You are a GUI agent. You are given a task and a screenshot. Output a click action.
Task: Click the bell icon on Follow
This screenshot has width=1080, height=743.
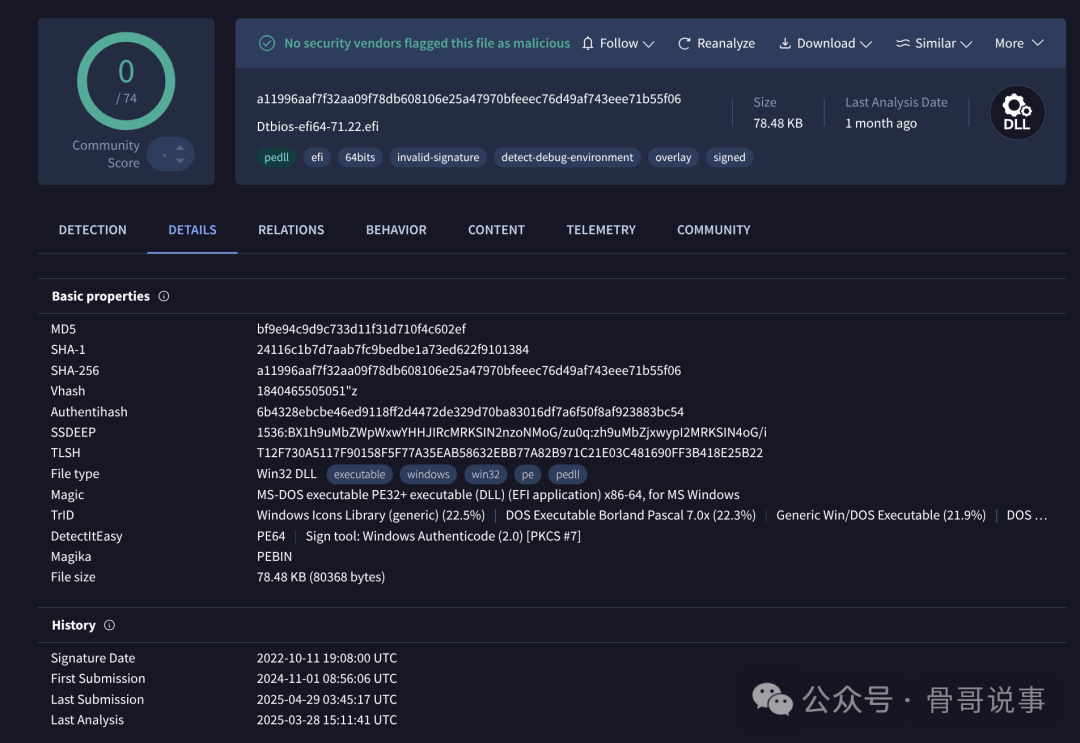[588, 43]
